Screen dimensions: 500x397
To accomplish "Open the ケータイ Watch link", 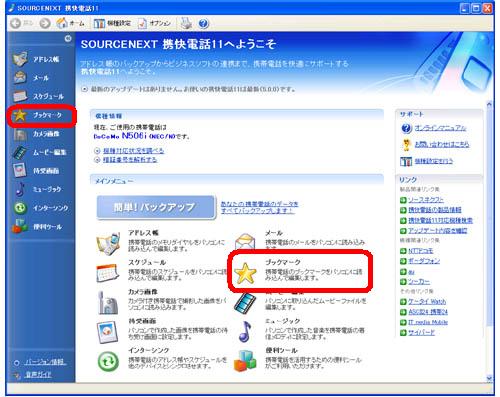I will (427, 302).
